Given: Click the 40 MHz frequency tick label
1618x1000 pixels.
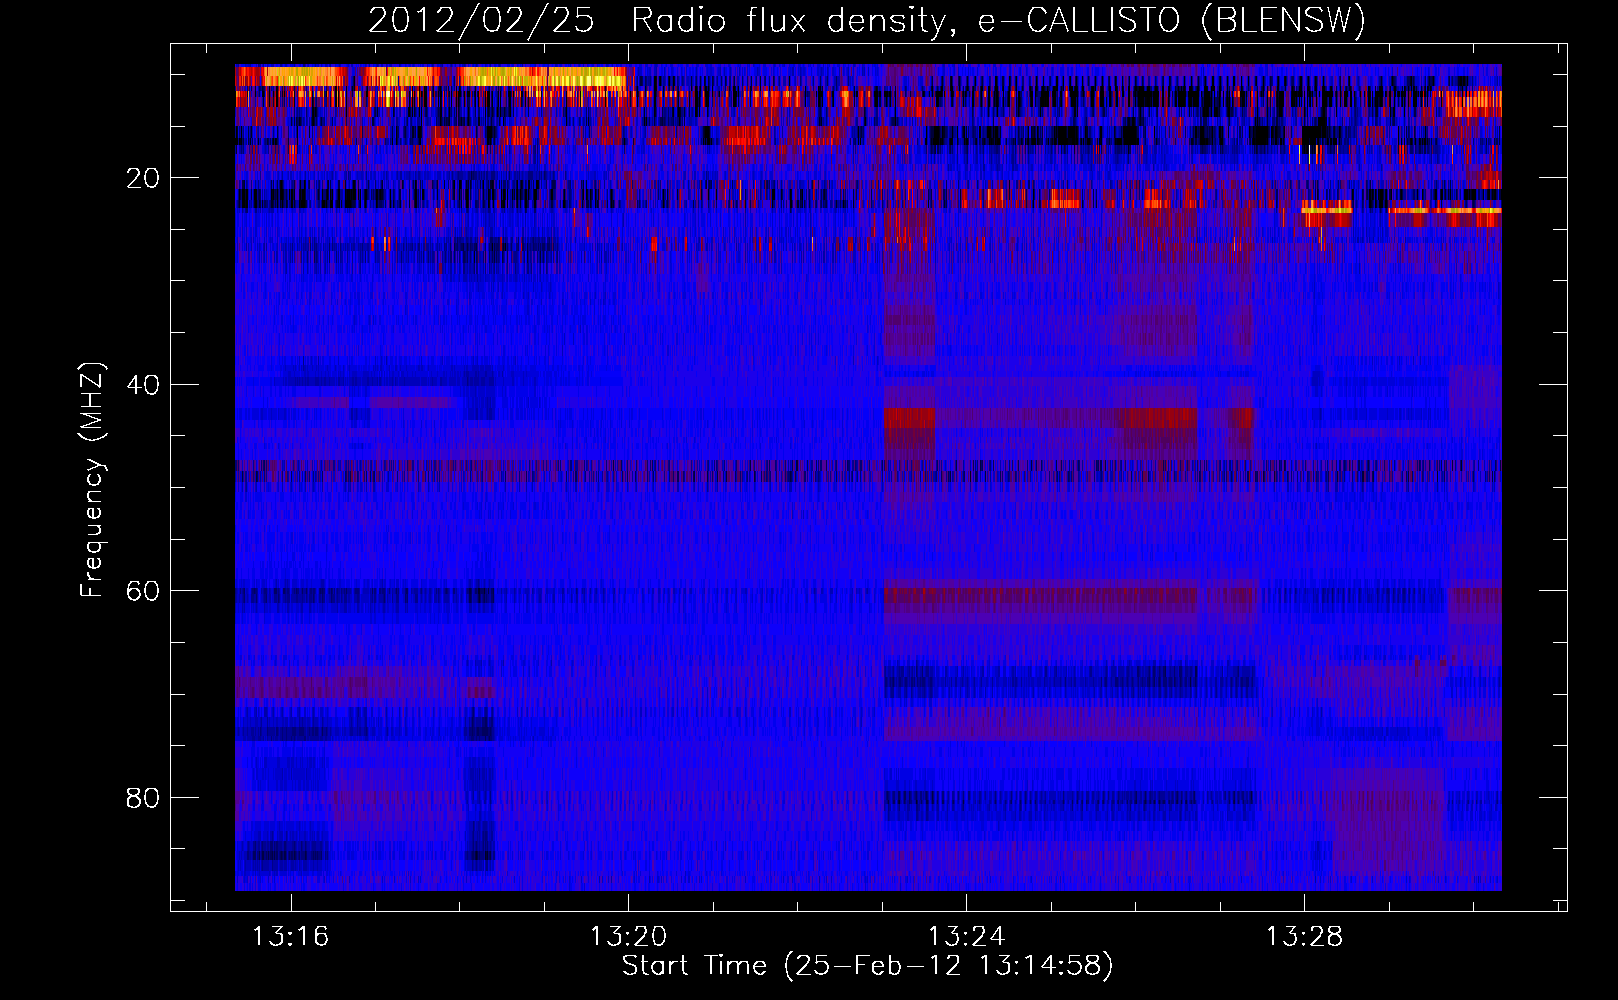Looking at the screenshot, I should tap(143, 385).
